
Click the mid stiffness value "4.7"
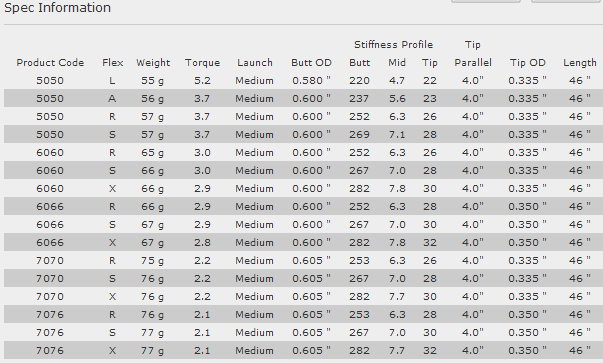[397, 81]
